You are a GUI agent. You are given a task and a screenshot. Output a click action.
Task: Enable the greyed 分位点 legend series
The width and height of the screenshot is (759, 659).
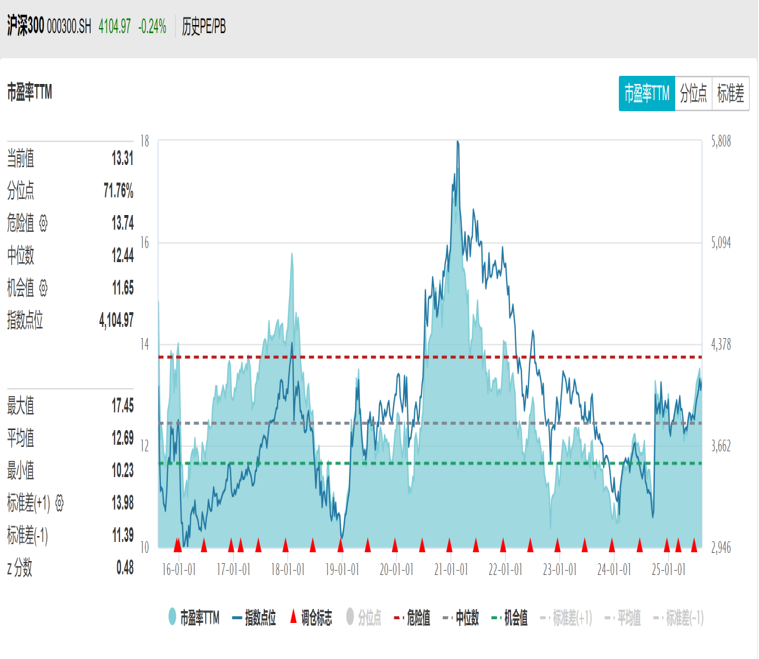(x=364, y=618)
